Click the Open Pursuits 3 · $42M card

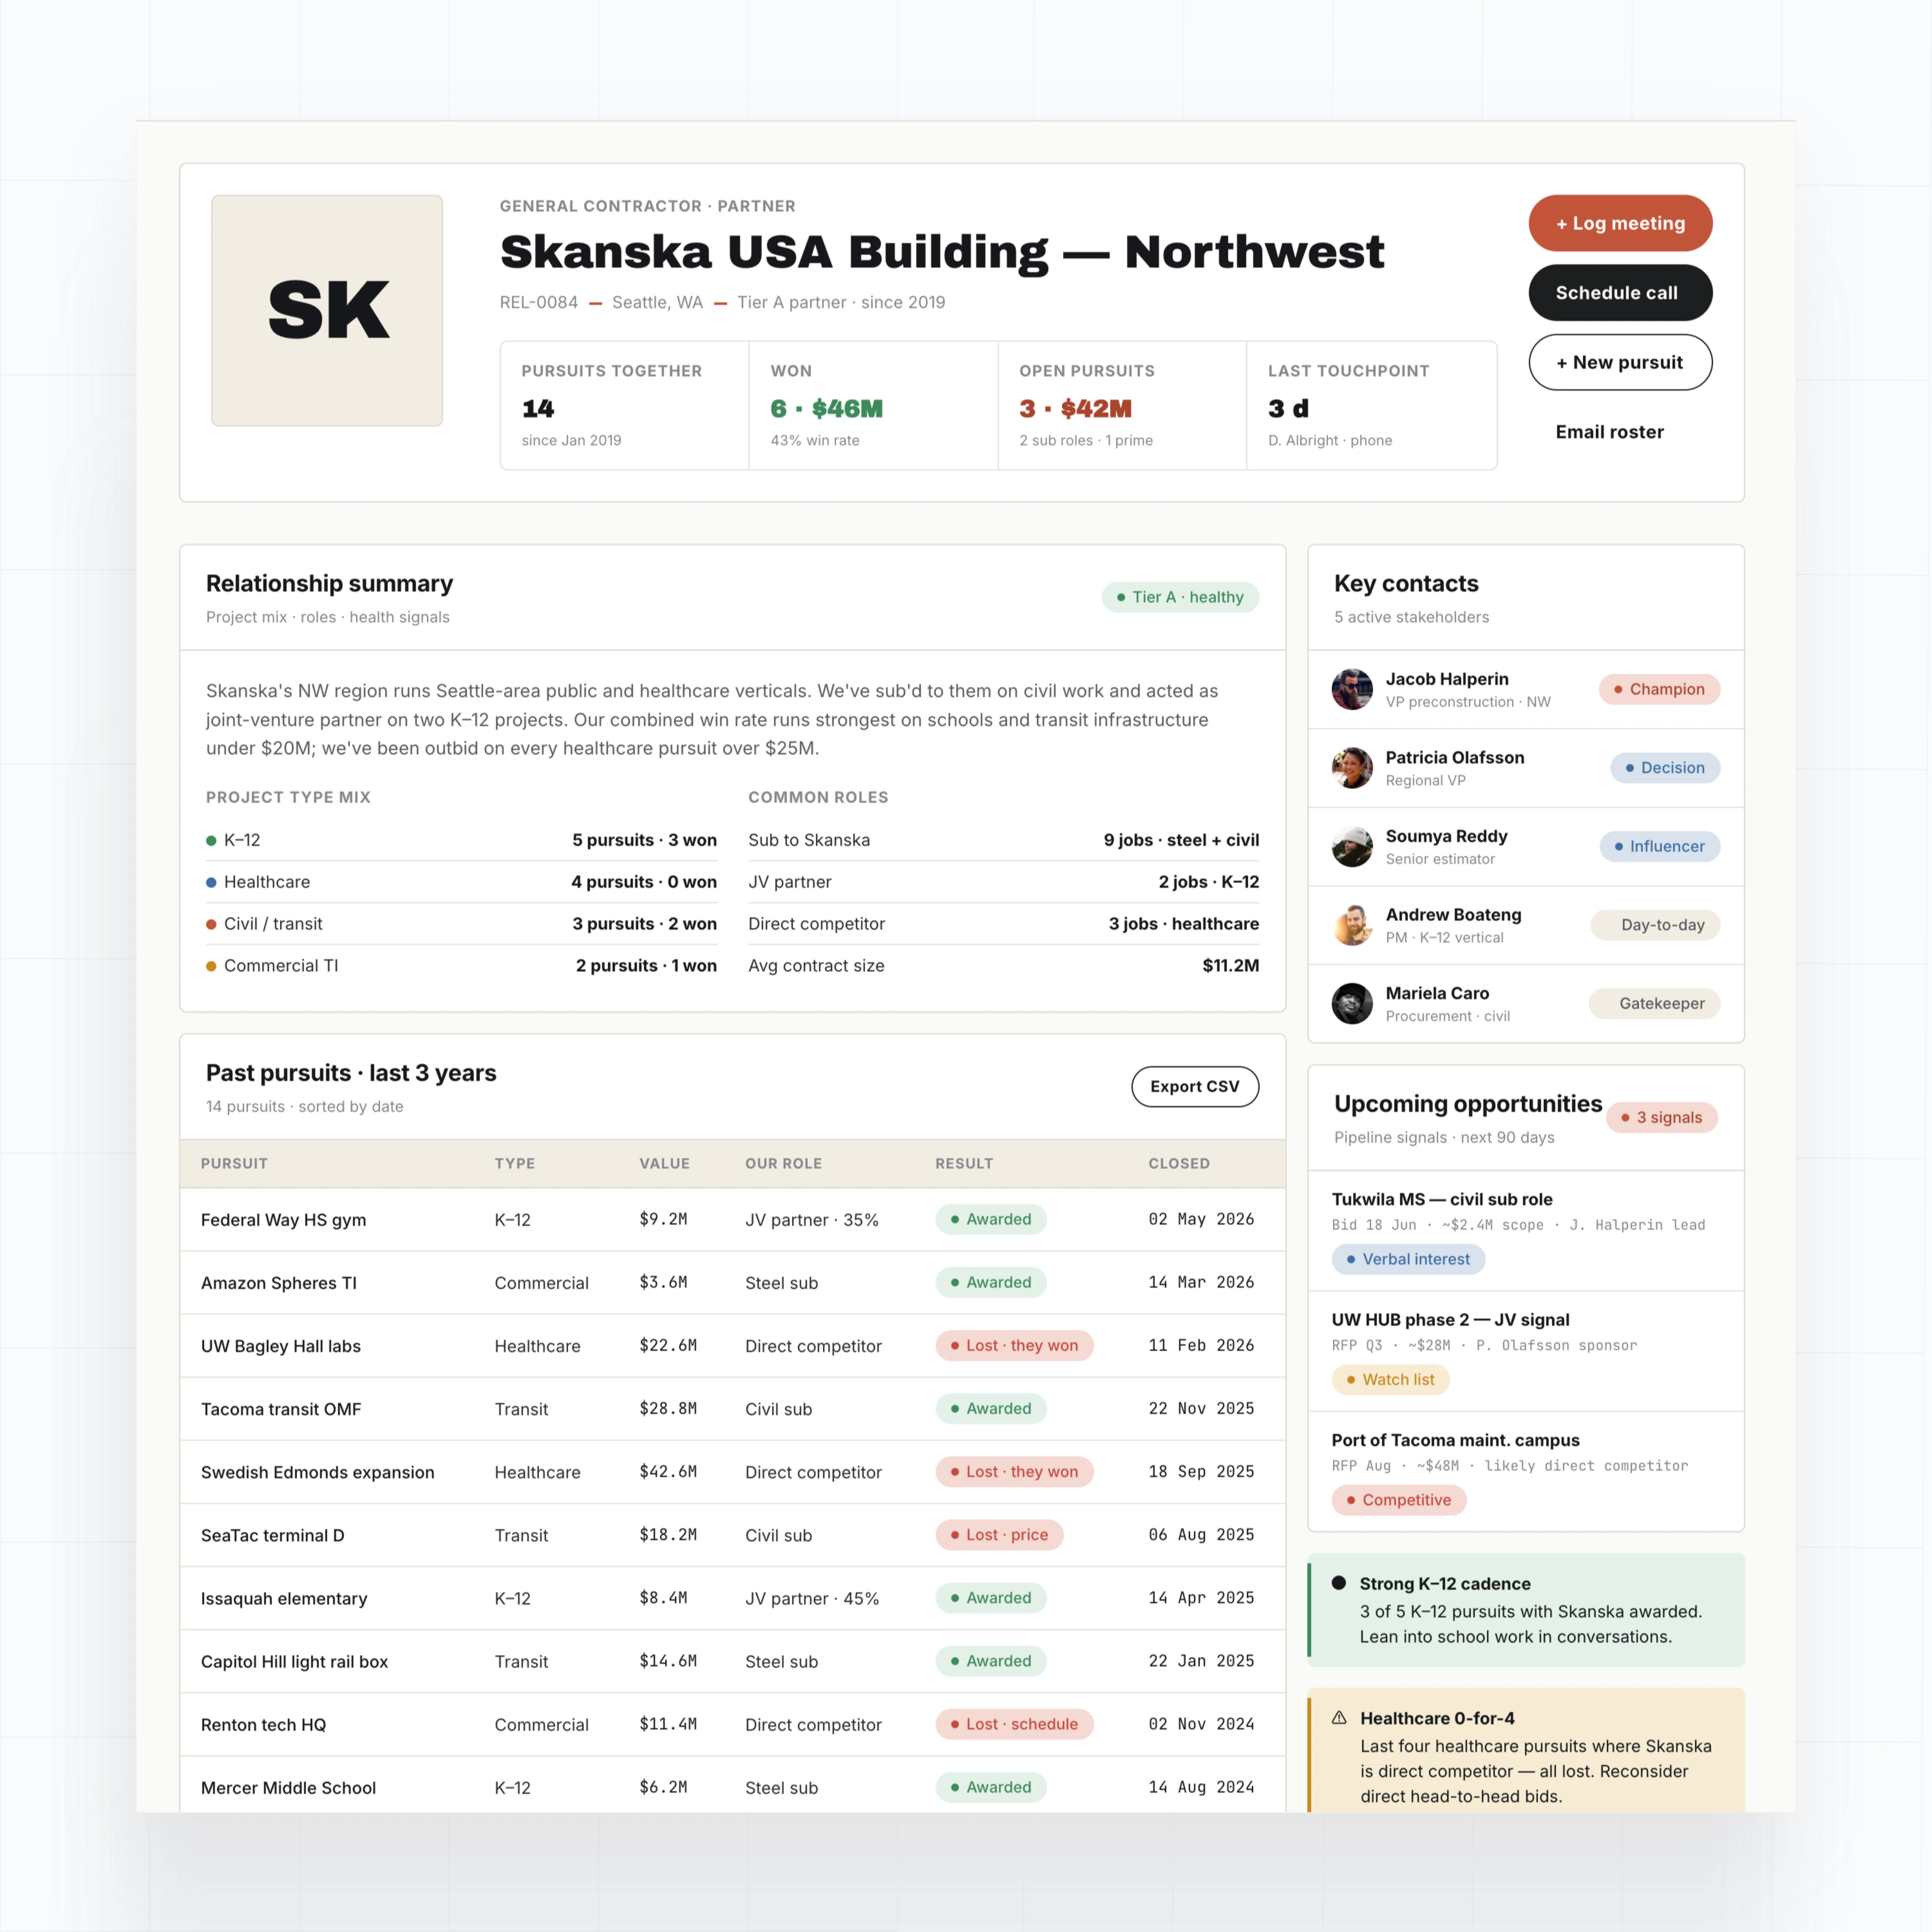[x=1122, y=405]
